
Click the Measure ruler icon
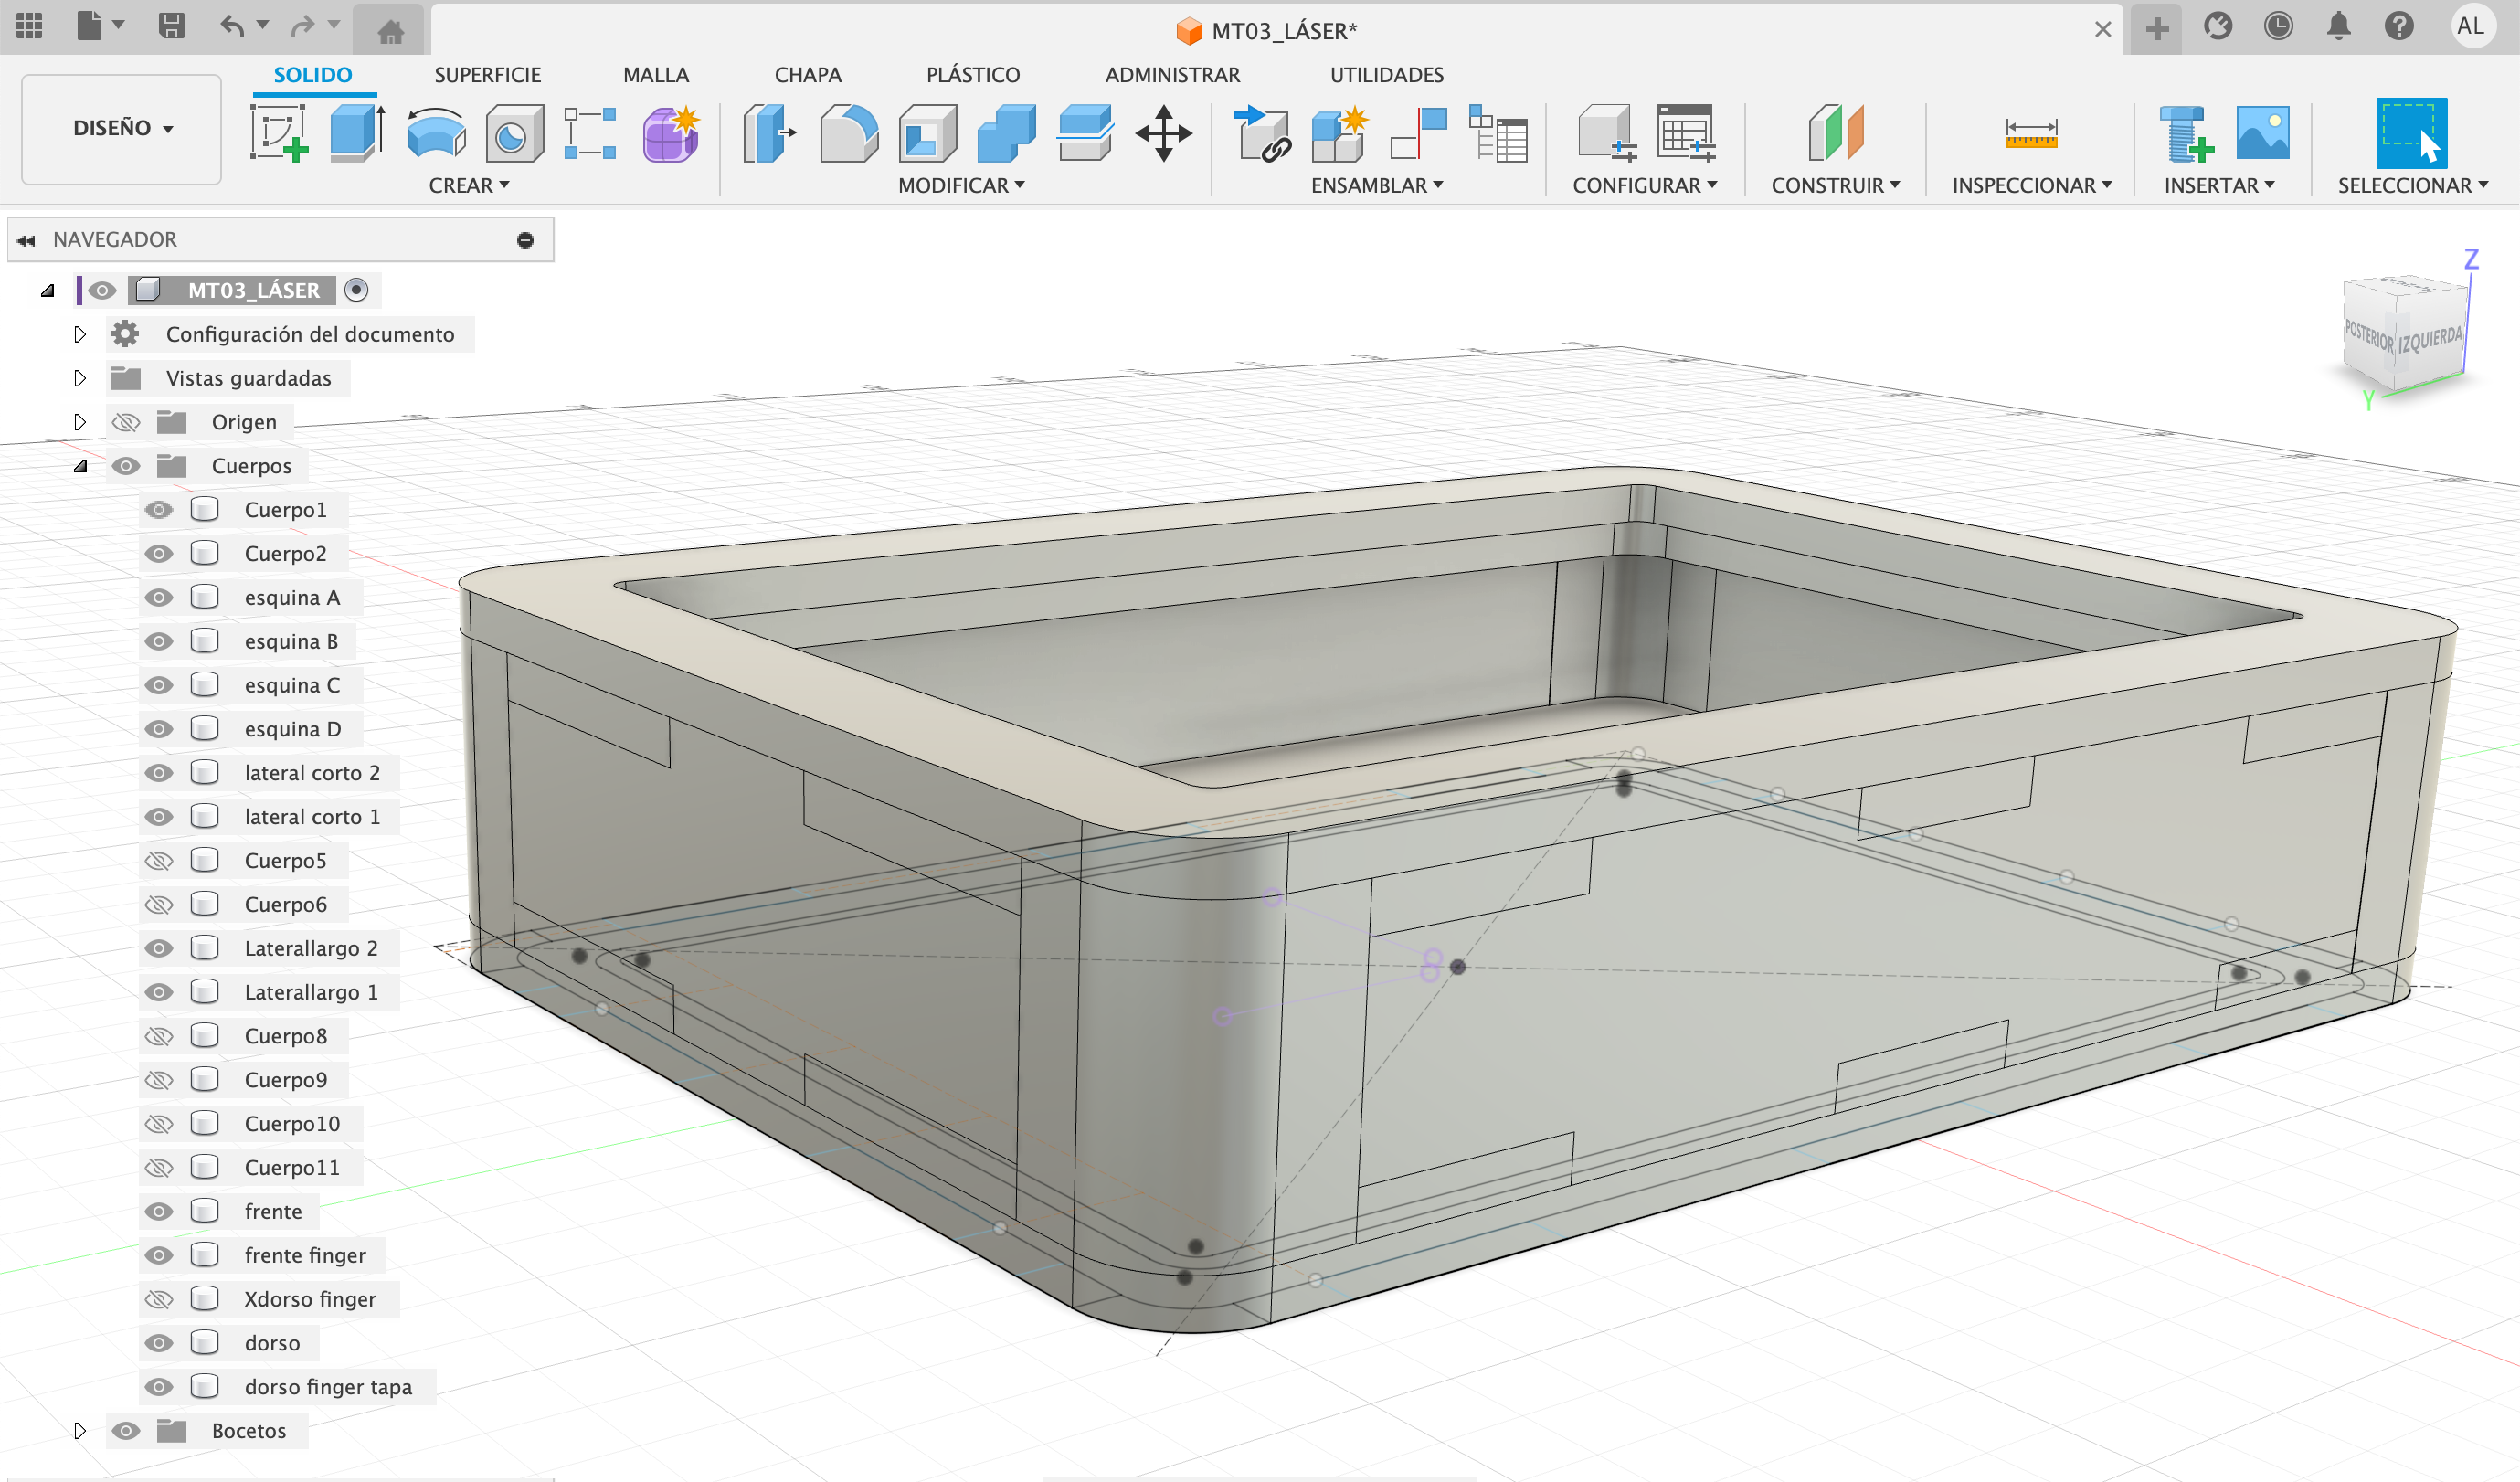click(2031, 133)
